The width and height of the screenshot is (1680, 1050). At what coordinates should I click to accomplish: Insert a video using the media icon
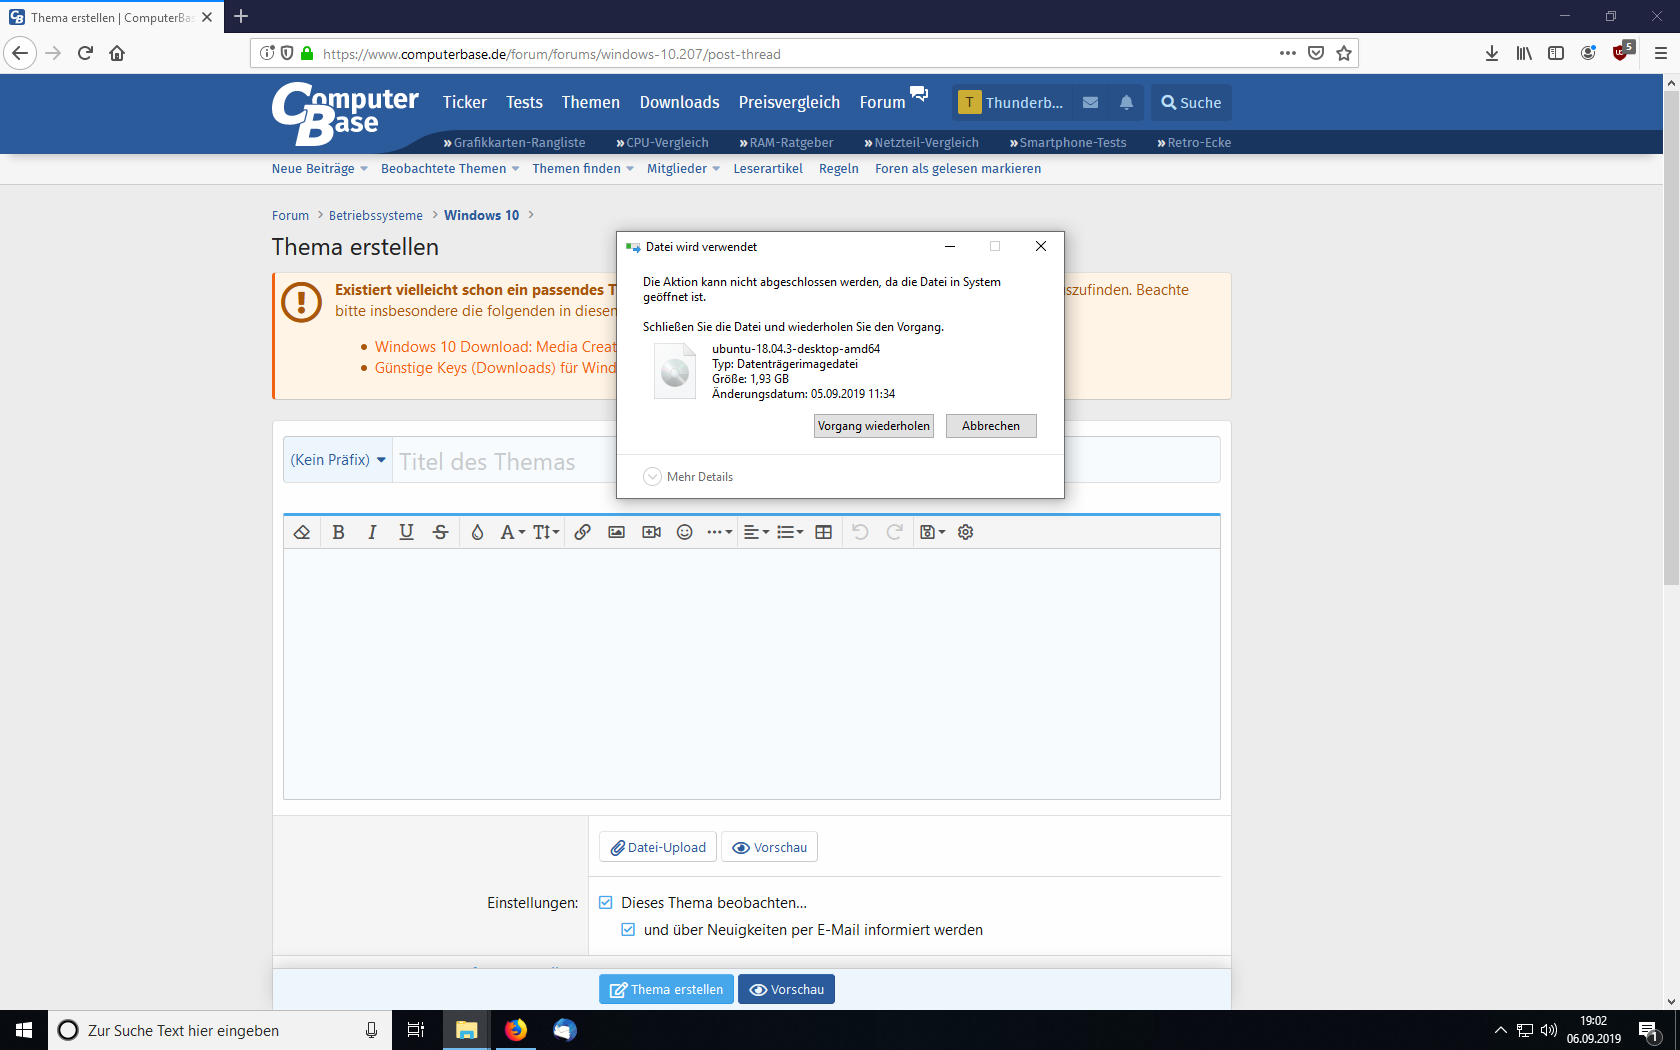(x=651, y=532)
